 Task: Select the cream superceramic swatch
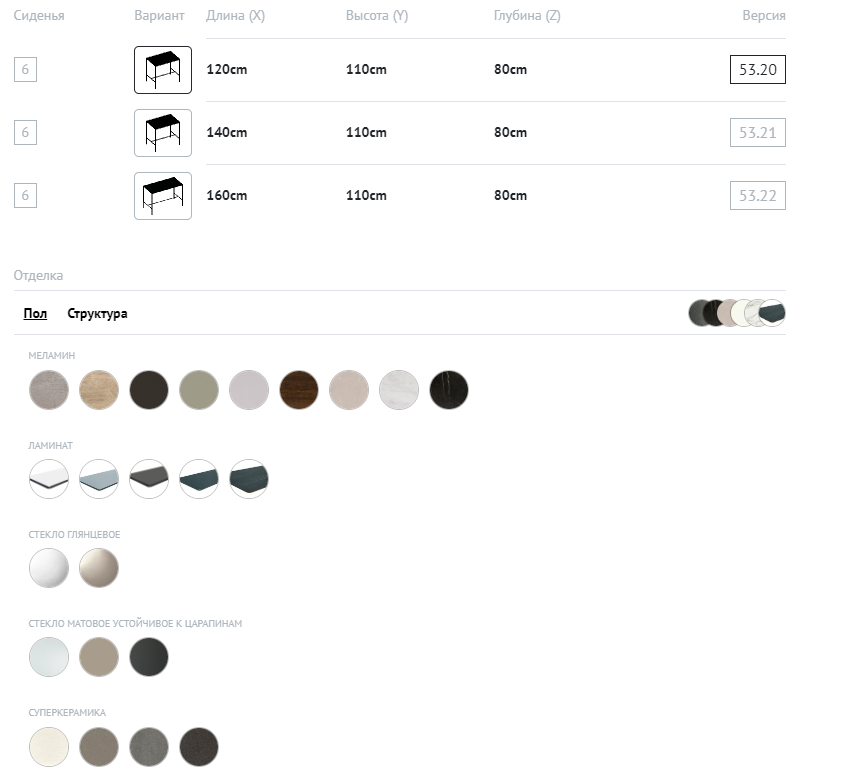49,746
